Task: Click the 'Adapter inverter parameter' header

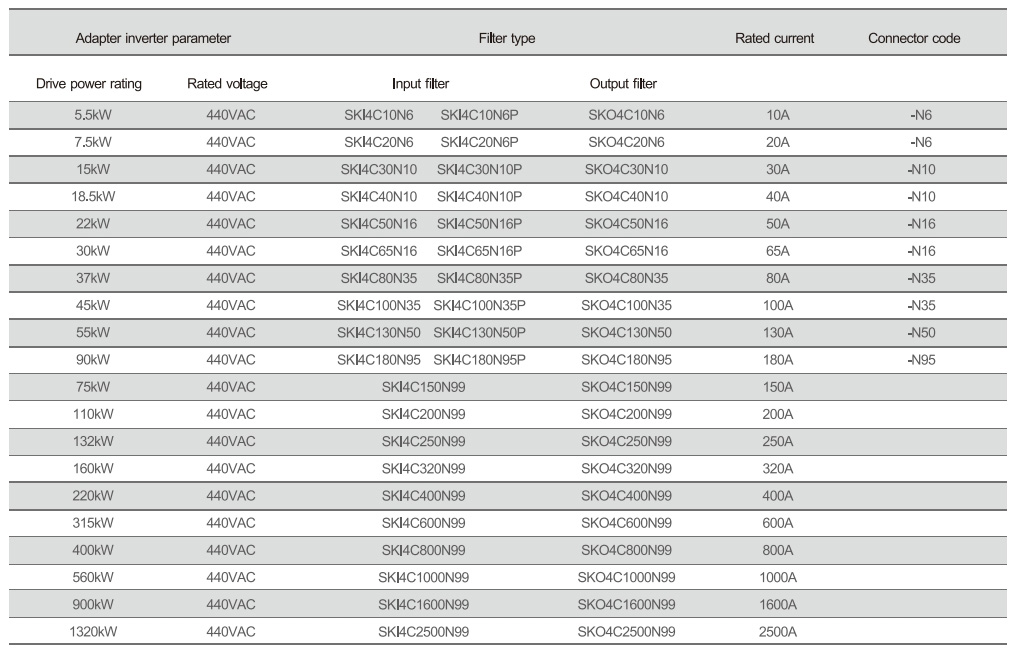Action: [x=153, y=38]
